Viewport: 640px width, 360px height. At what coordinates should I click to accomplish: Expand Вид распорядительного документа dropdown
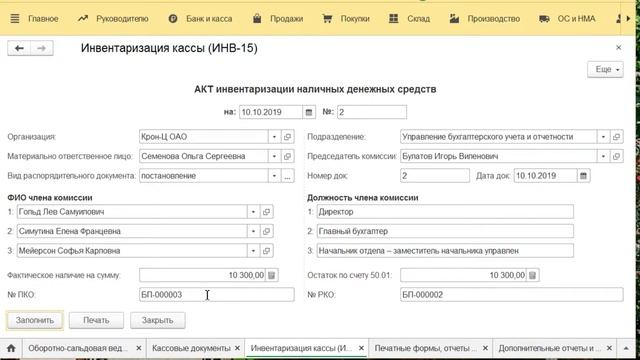[x=274, y=176]
